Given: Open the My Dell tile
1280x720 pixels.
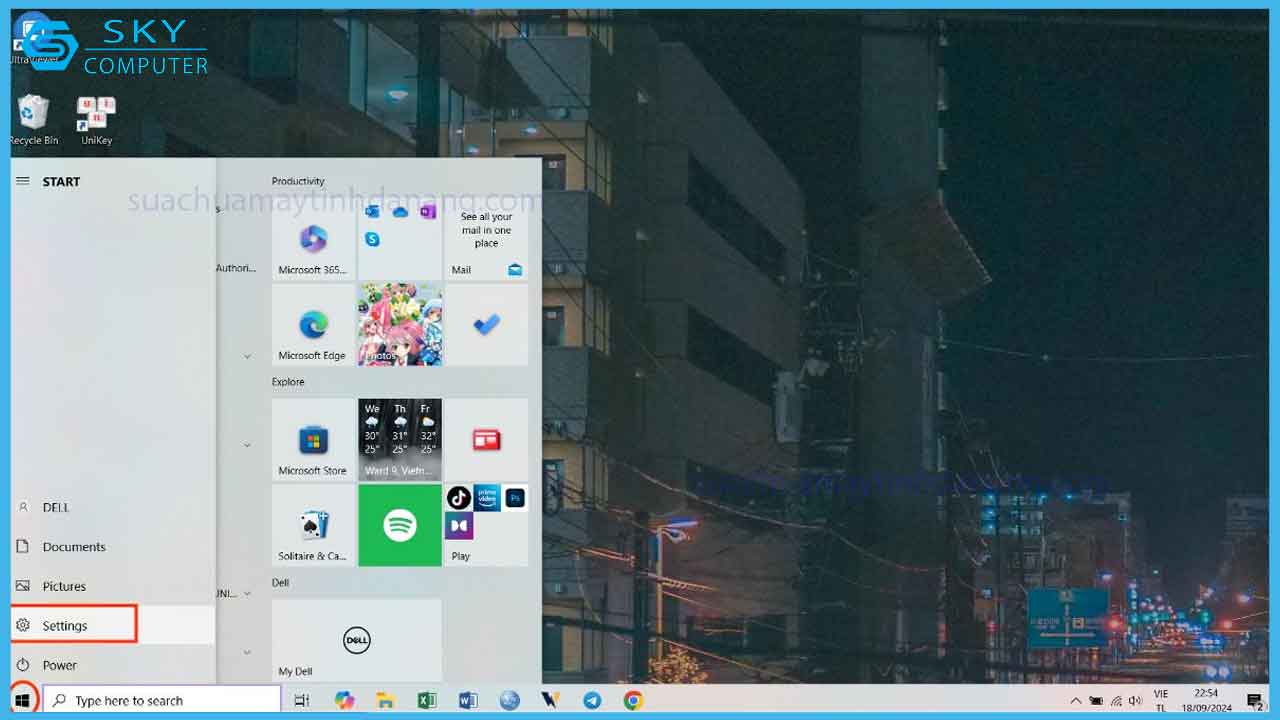Looking at the screenshot, I should click(356, 640).
